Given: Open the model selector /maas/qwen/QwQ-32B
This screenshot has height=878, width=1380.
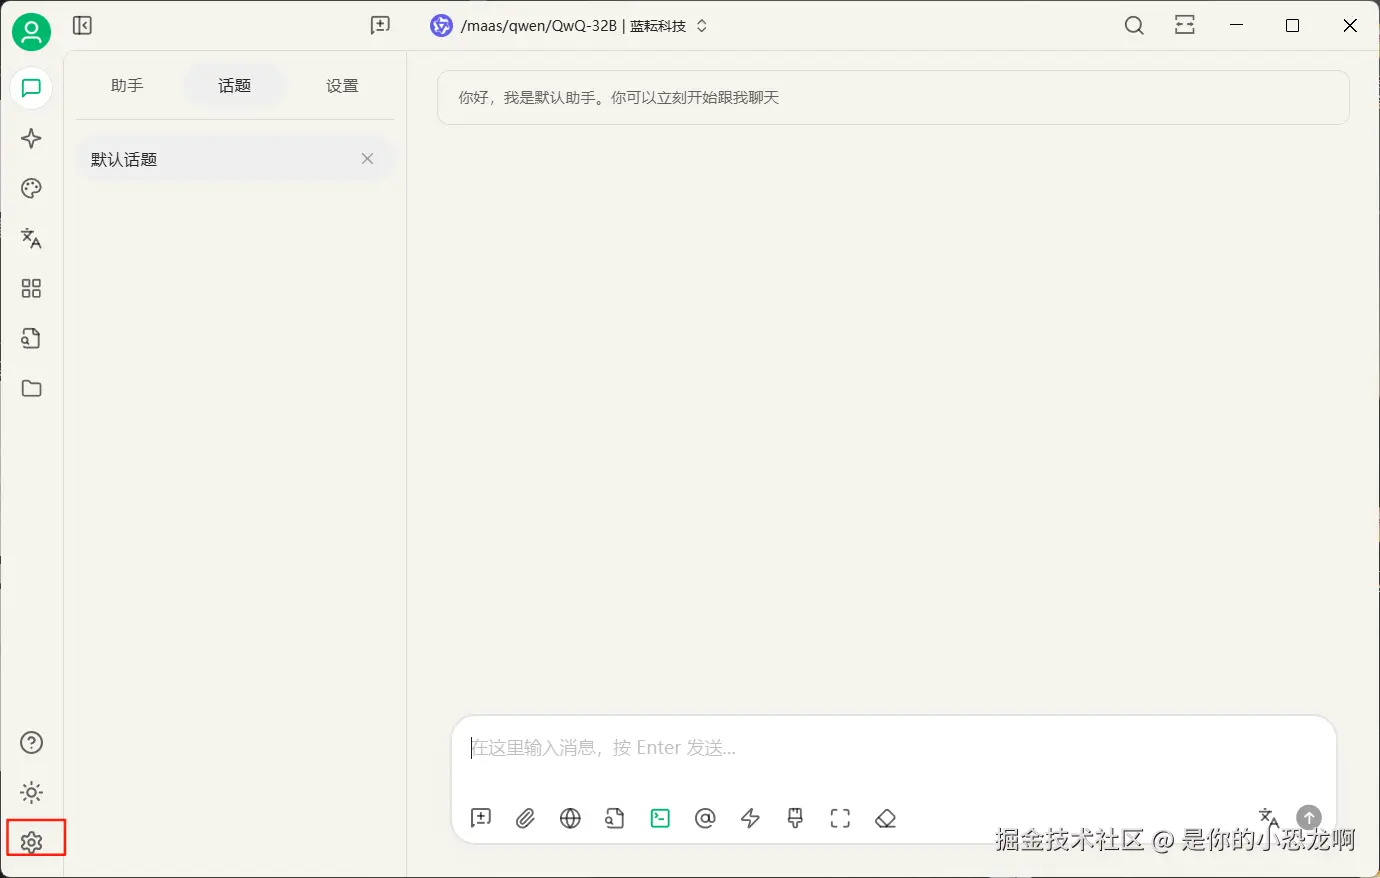Looking at the screenshot, I should [570, 26].
